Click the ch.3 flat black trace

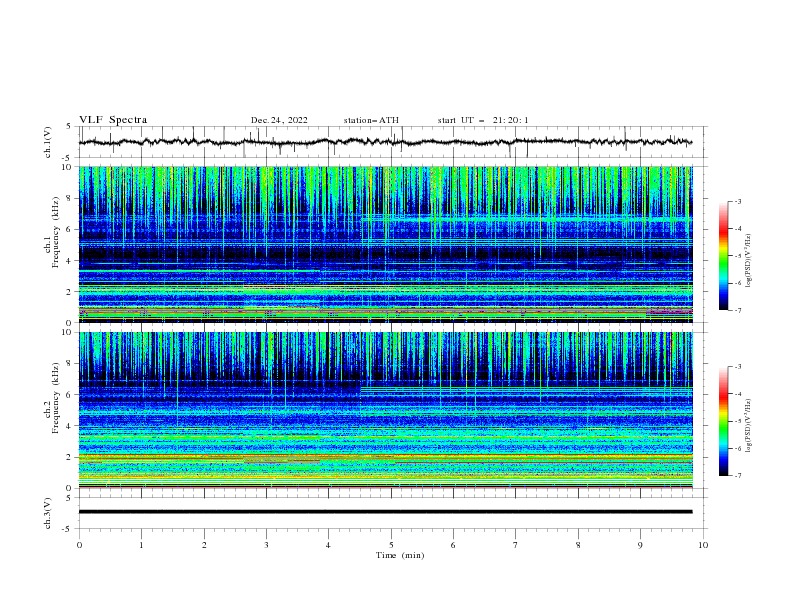(385, 512)
